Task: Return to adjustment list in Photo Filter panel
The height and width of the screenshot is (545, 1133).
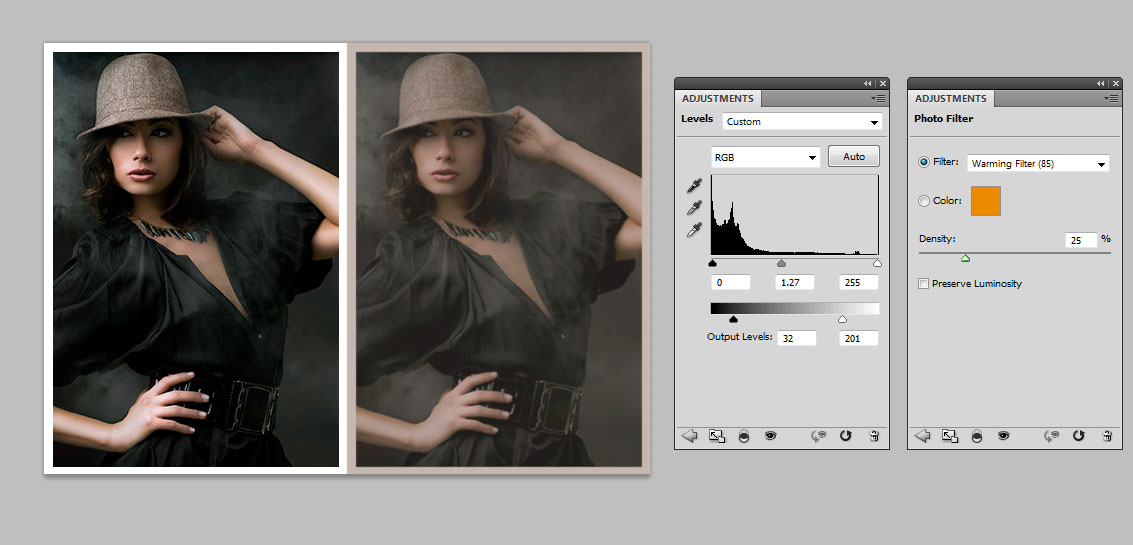Action: [922, 436]
